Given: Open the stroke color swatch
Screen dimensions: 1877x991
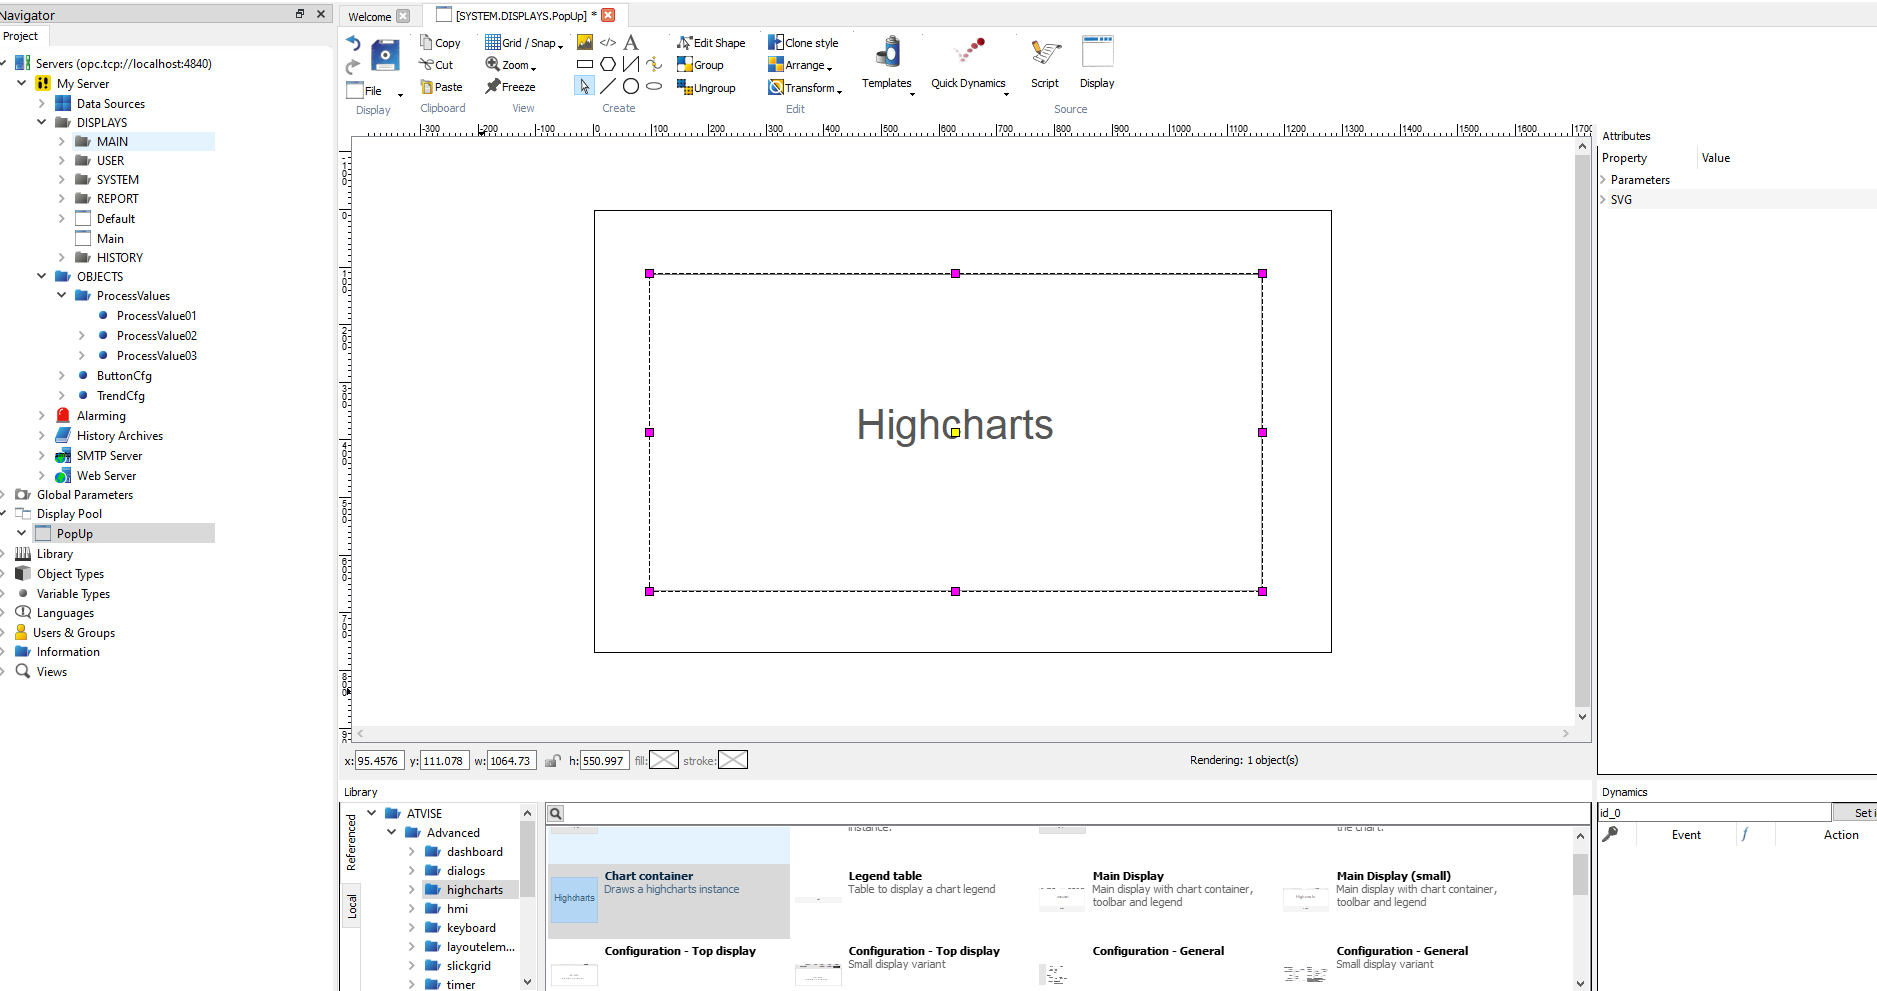Looking at the screenshot, I should pyautogui.click(x=733, y=761).
